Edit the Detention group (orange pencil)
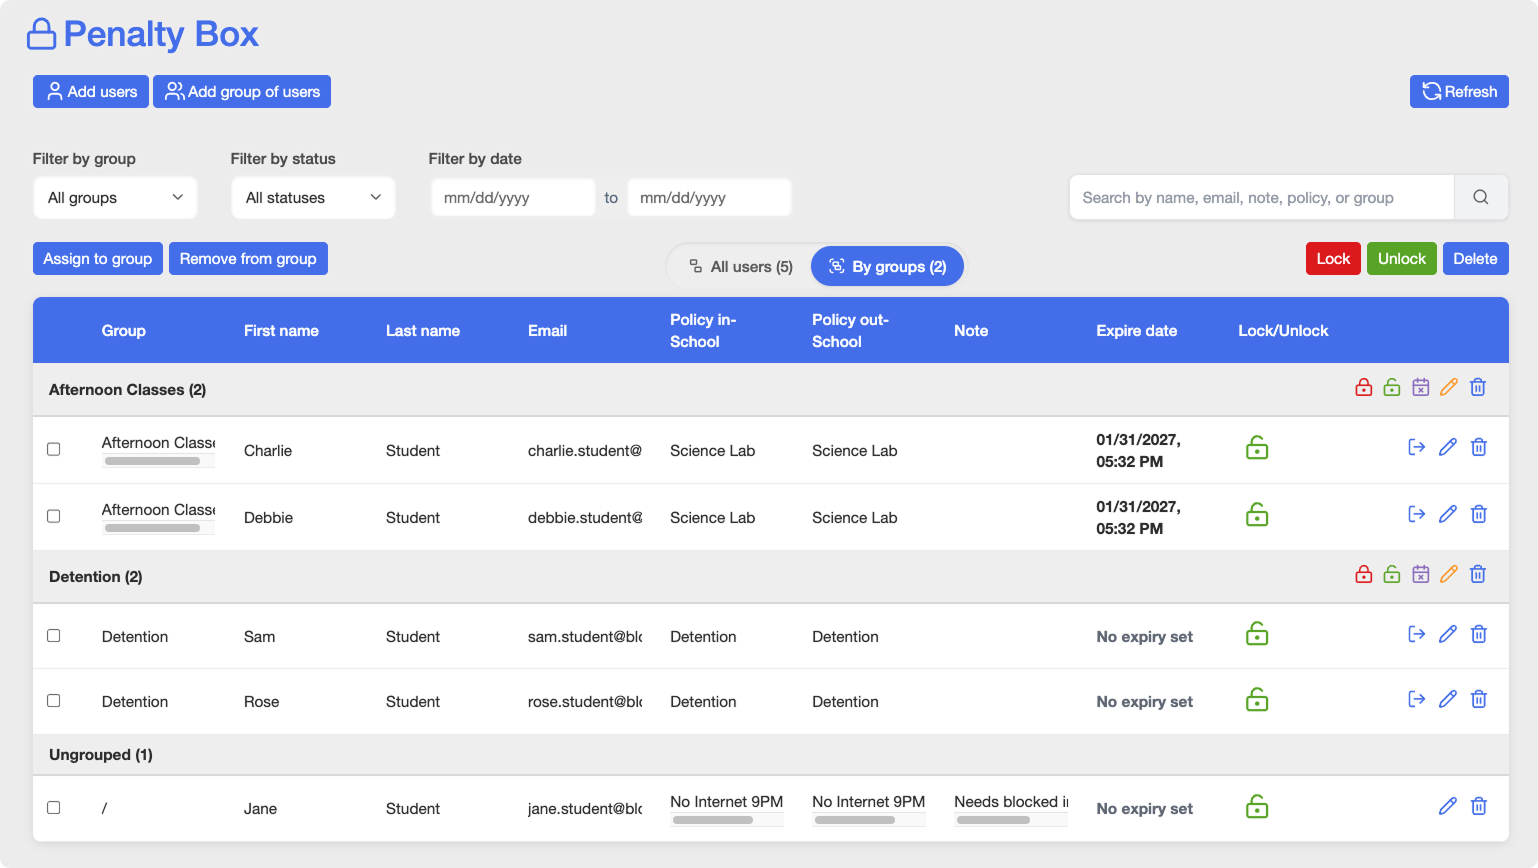 point(1449,575)
